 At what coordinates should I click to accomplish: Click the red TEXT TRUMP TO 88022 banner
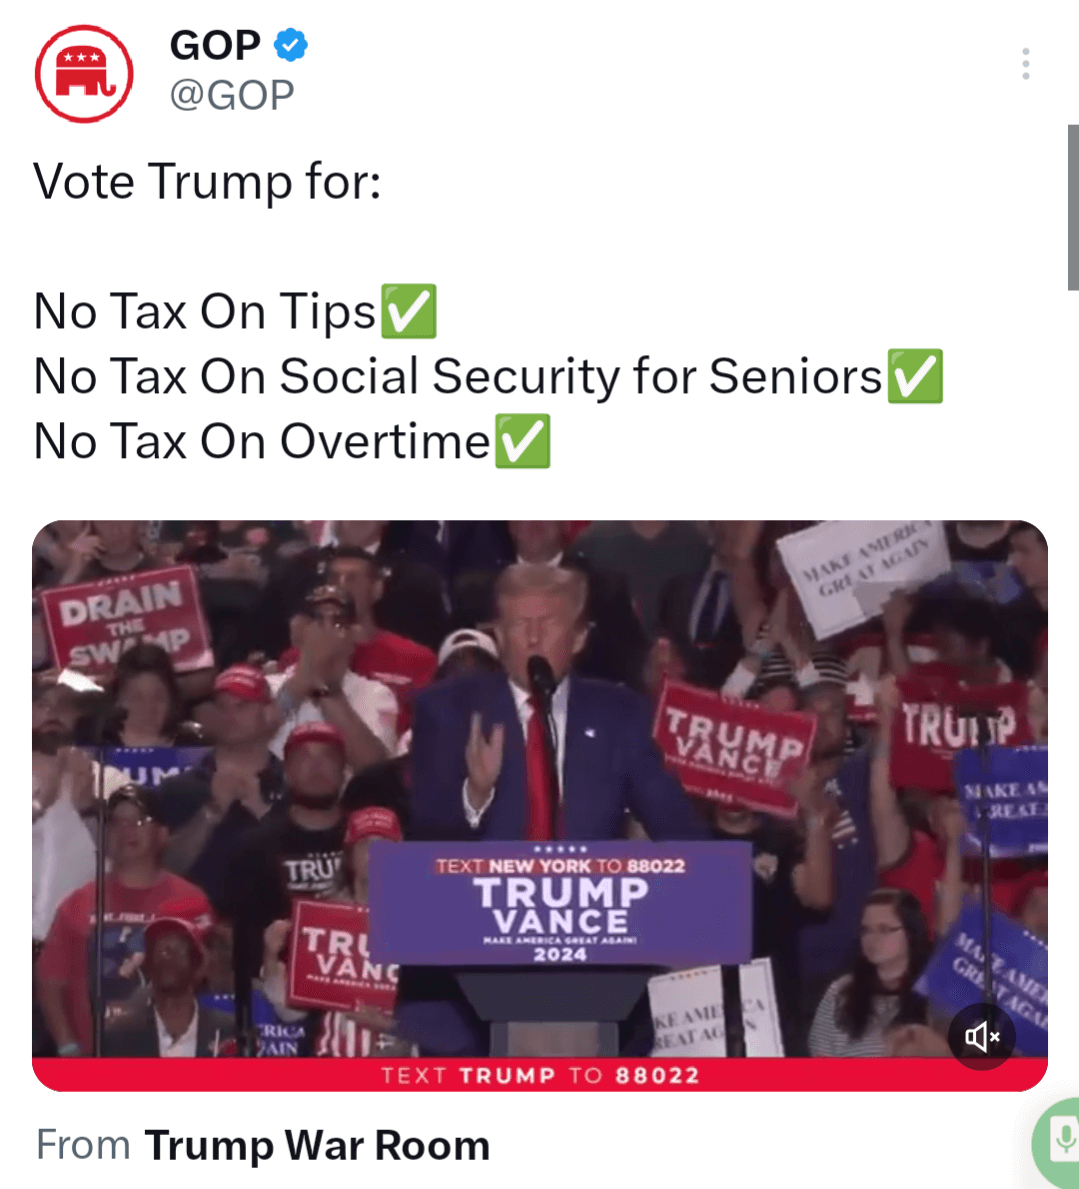coord(540,1074)
